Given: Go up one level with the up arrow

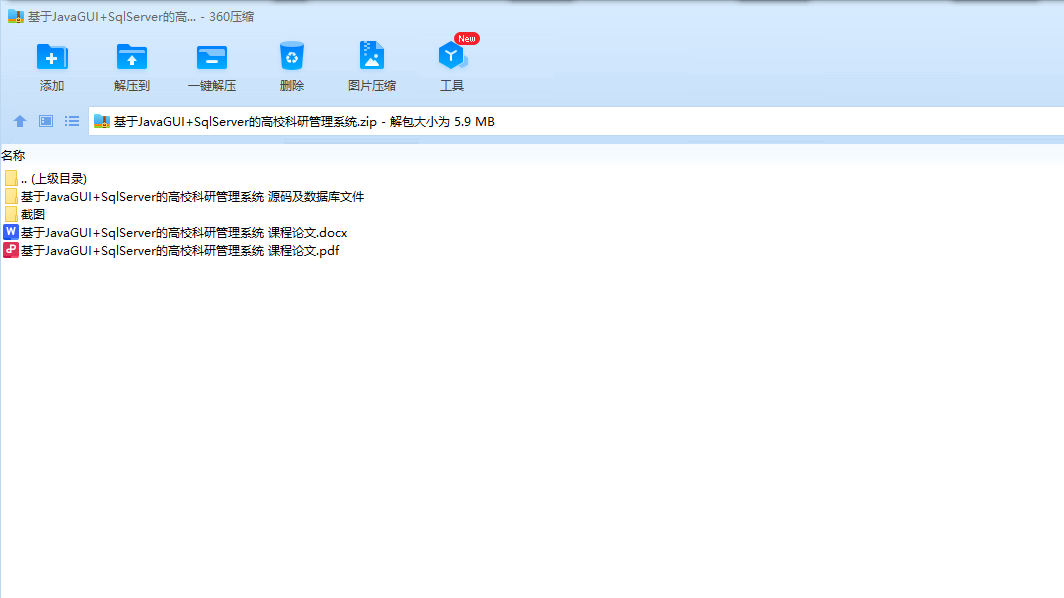Looking at the screenshot, I should click(20, 122).
